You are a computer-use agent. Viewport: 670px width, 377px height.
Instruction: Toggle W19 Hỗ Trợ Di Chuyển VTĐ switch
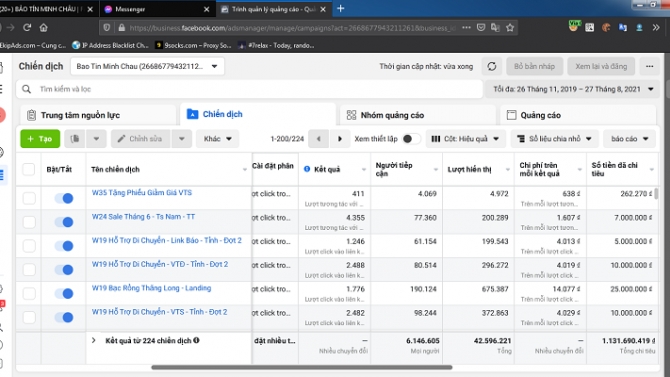click(64, 270)
